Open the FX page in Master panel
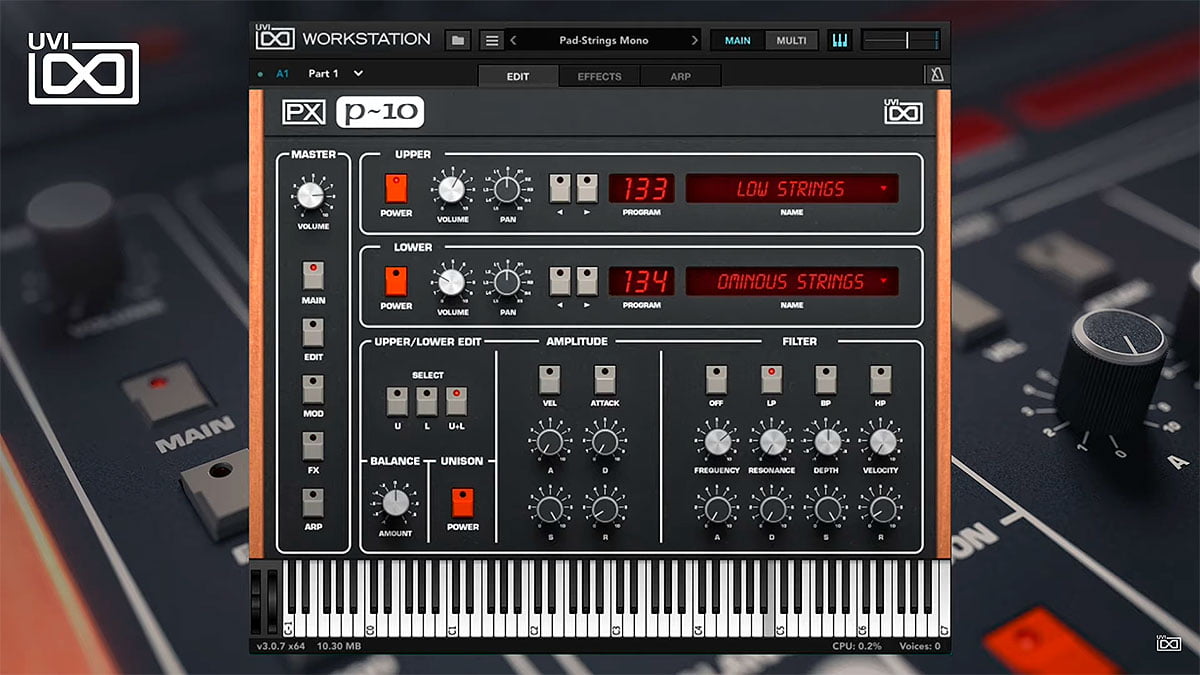This screenshot has width=1200, height=675. pyautogui.click(x=313, y=446)
